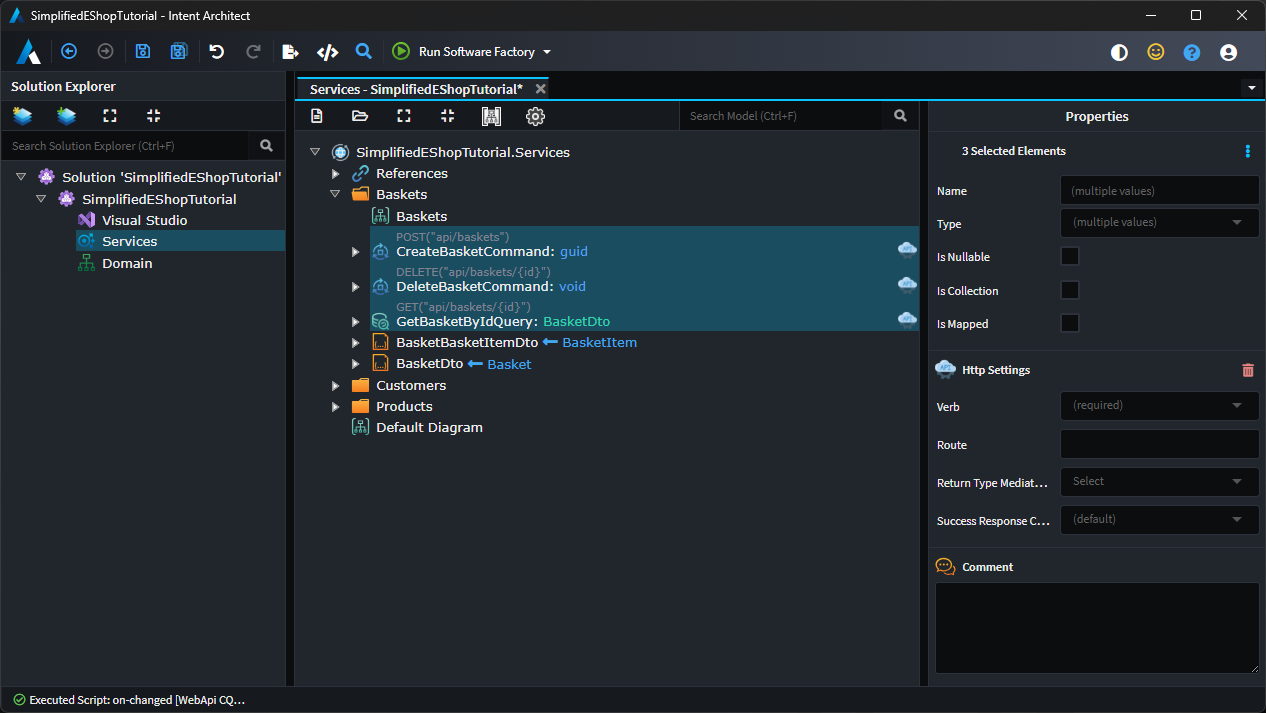The image size is (1266, 713).
Task: Collapse SimplifiedEShopTutorial.Services root node
Action: tap(315, 152)
